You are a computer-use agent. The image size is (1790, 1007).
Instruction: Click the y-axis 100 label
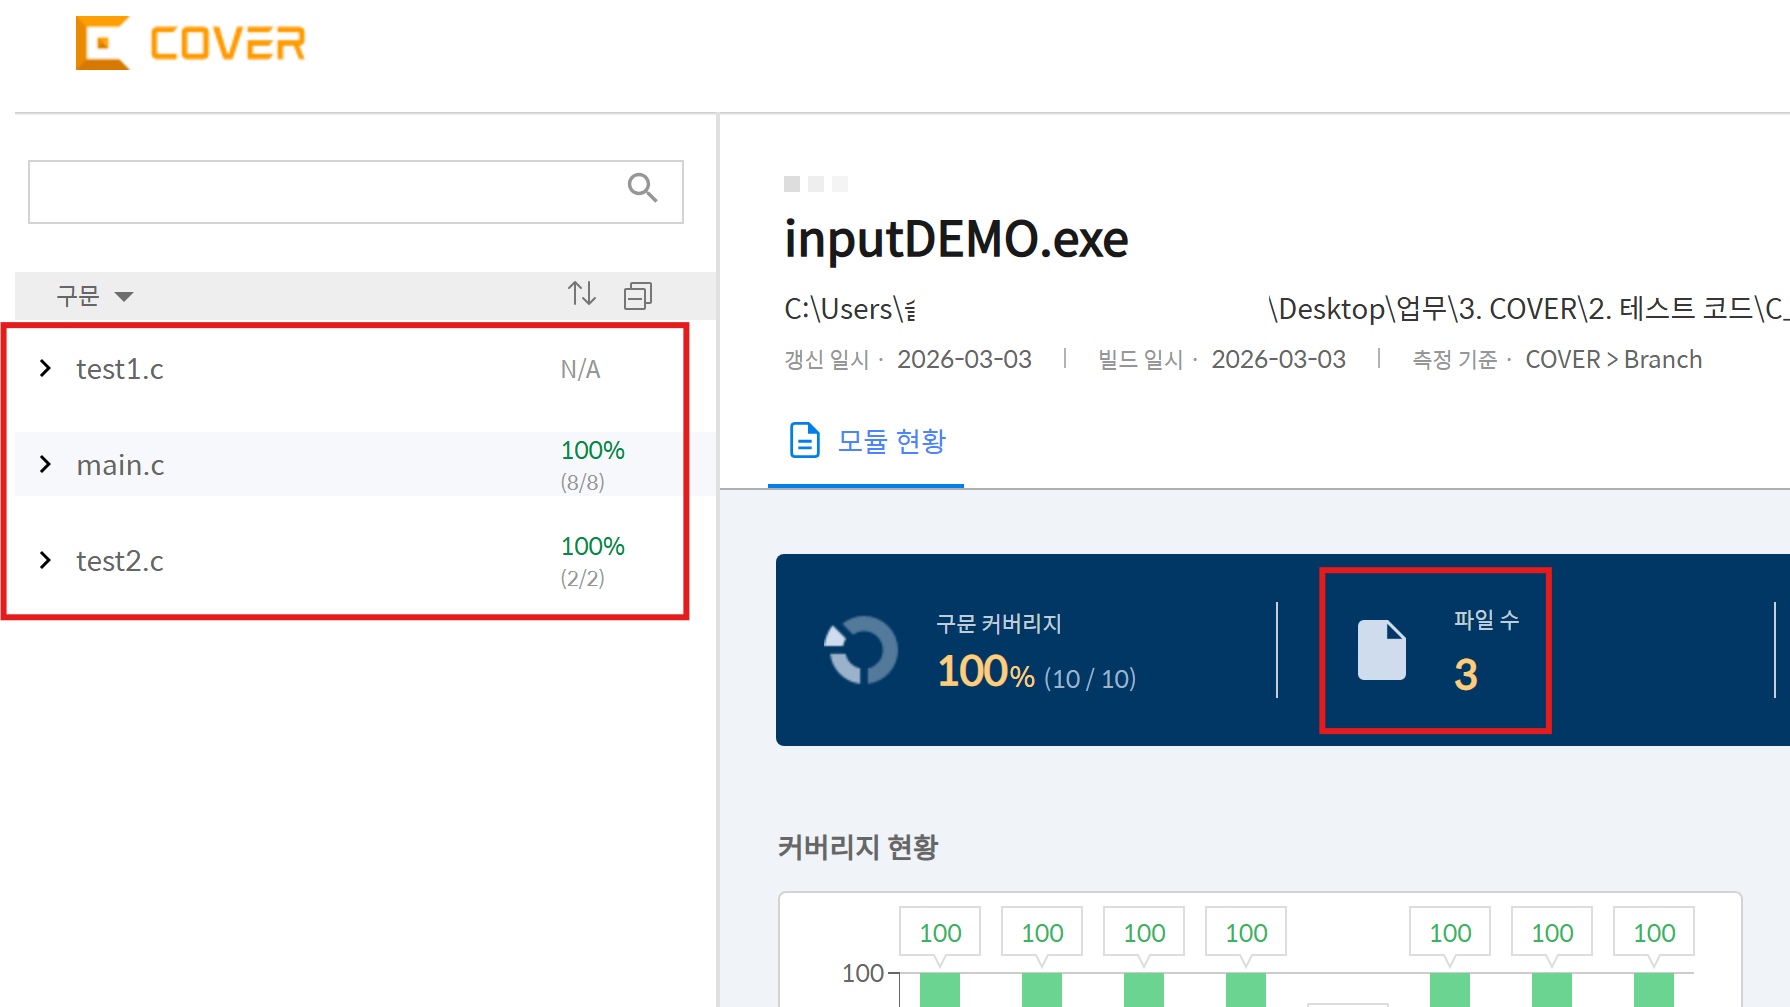point(862,973)
